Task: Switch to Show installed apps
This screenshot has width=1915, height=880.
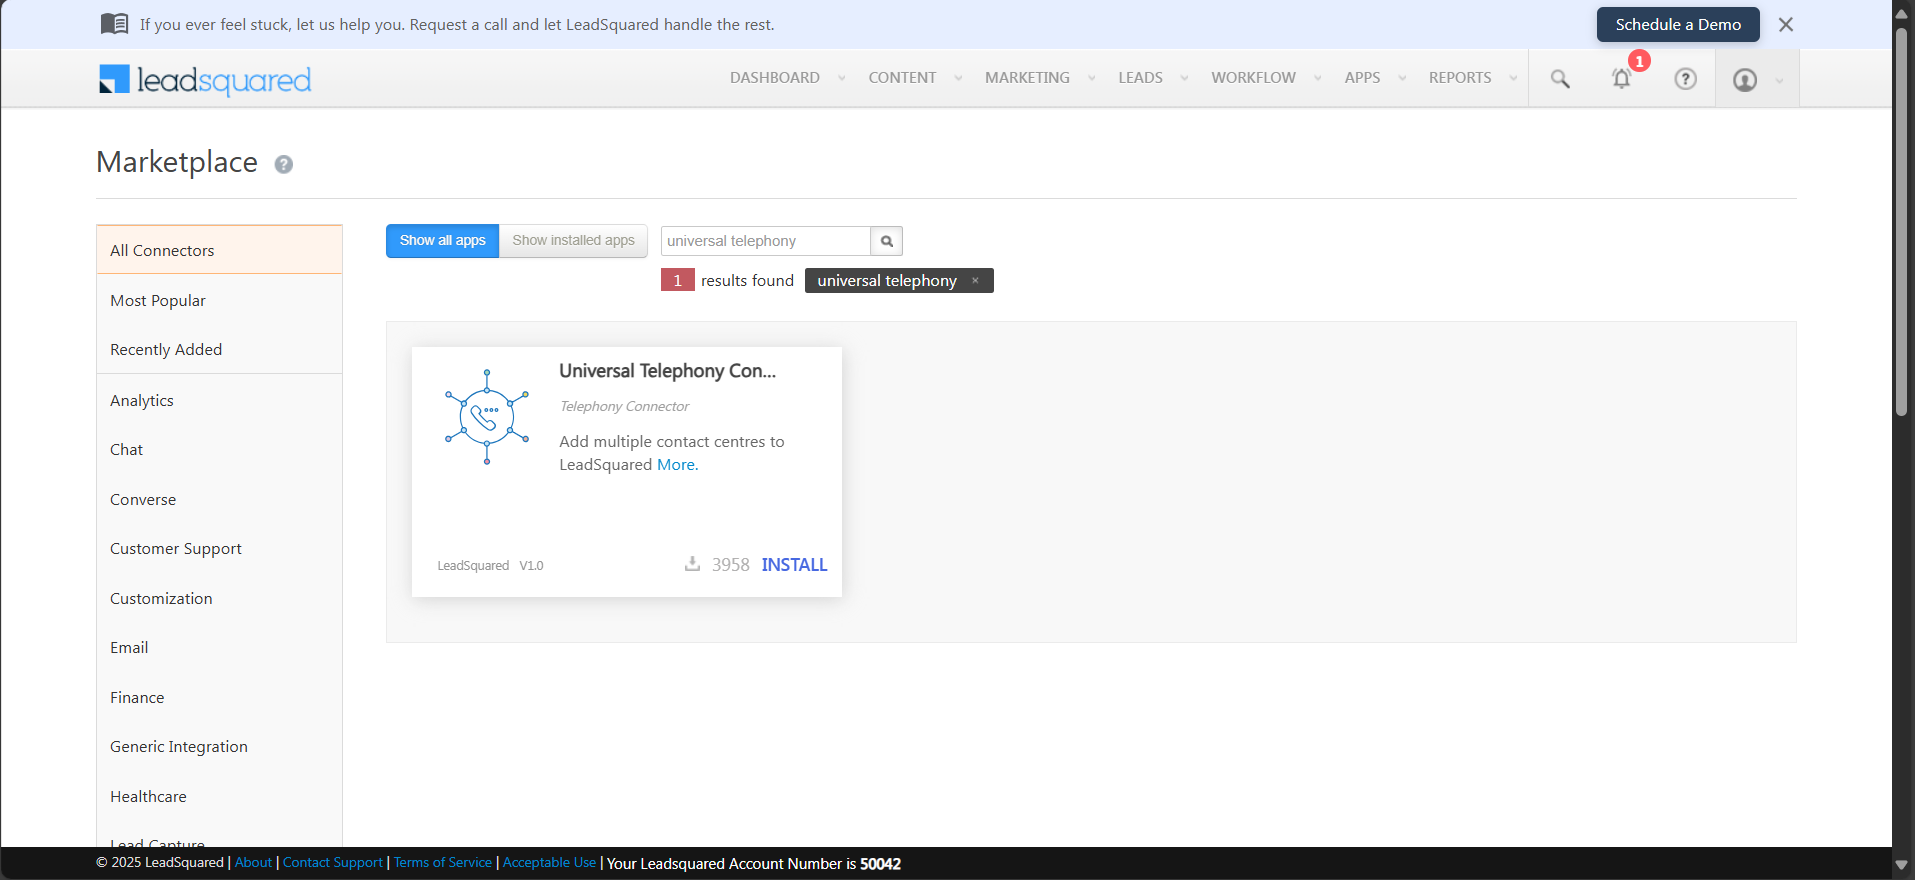Action: (574, 241)
